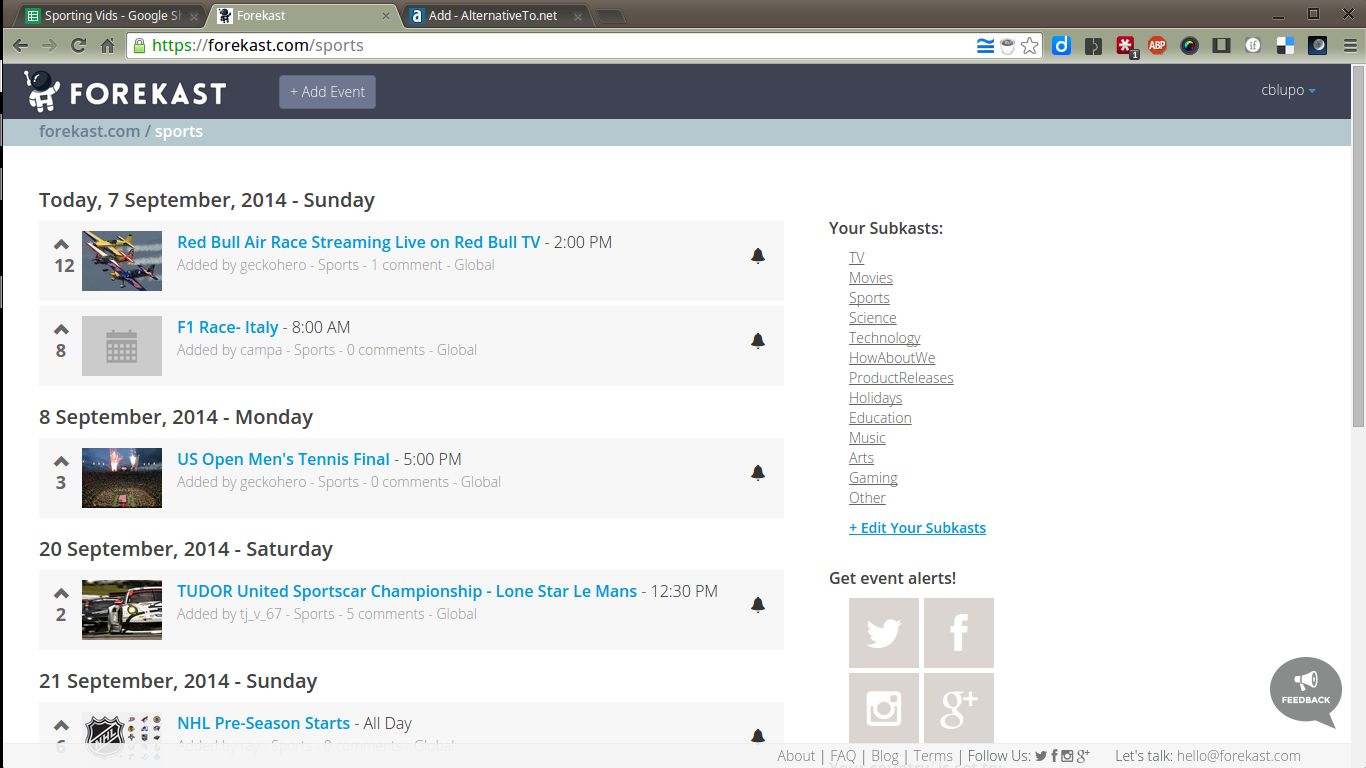Upvote the TUDOR United Sportscar Championship event
The image size is (1366, 768).
pos(61,594)
